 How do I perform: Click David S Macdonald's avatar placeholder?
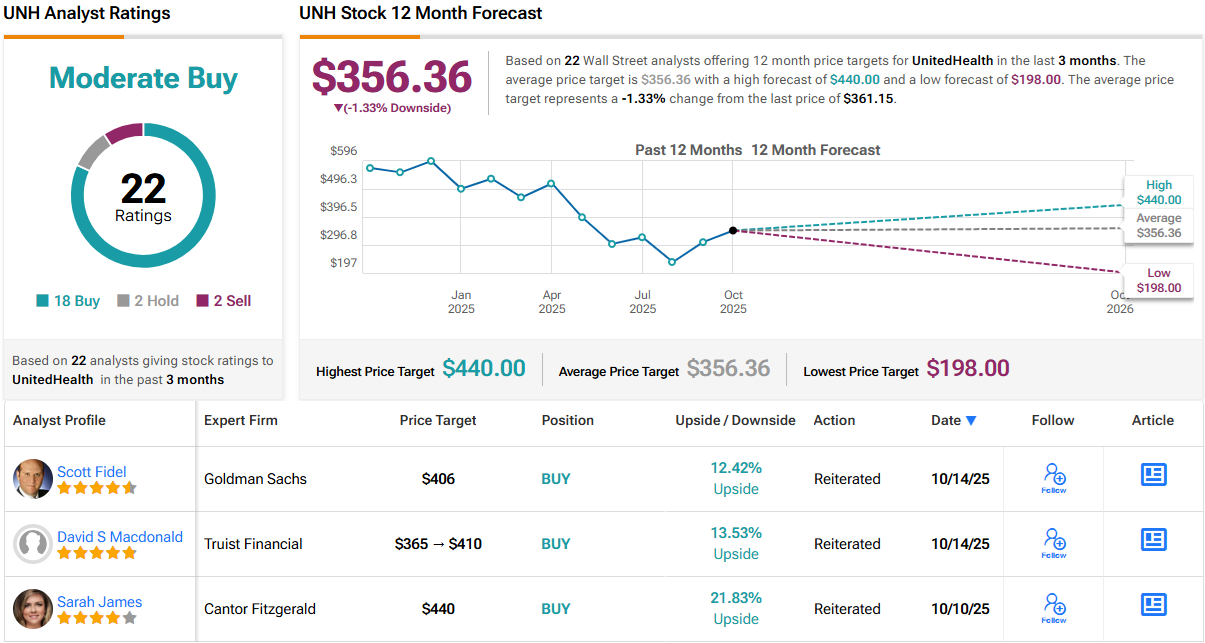point(32,544)
